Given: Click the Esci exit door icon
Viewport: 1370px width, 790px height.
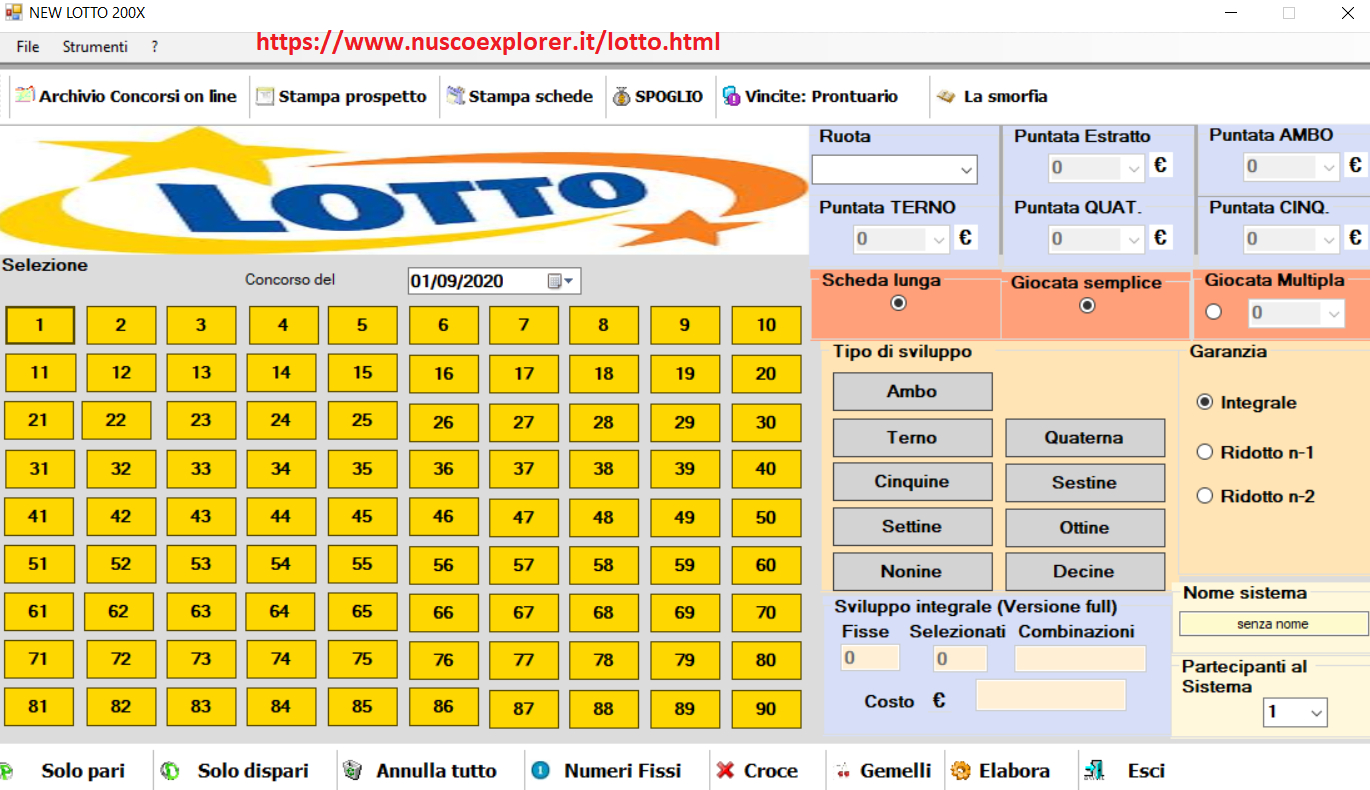Looking at the screenshot, I should pyautogui.click(x=1094, y=771).
